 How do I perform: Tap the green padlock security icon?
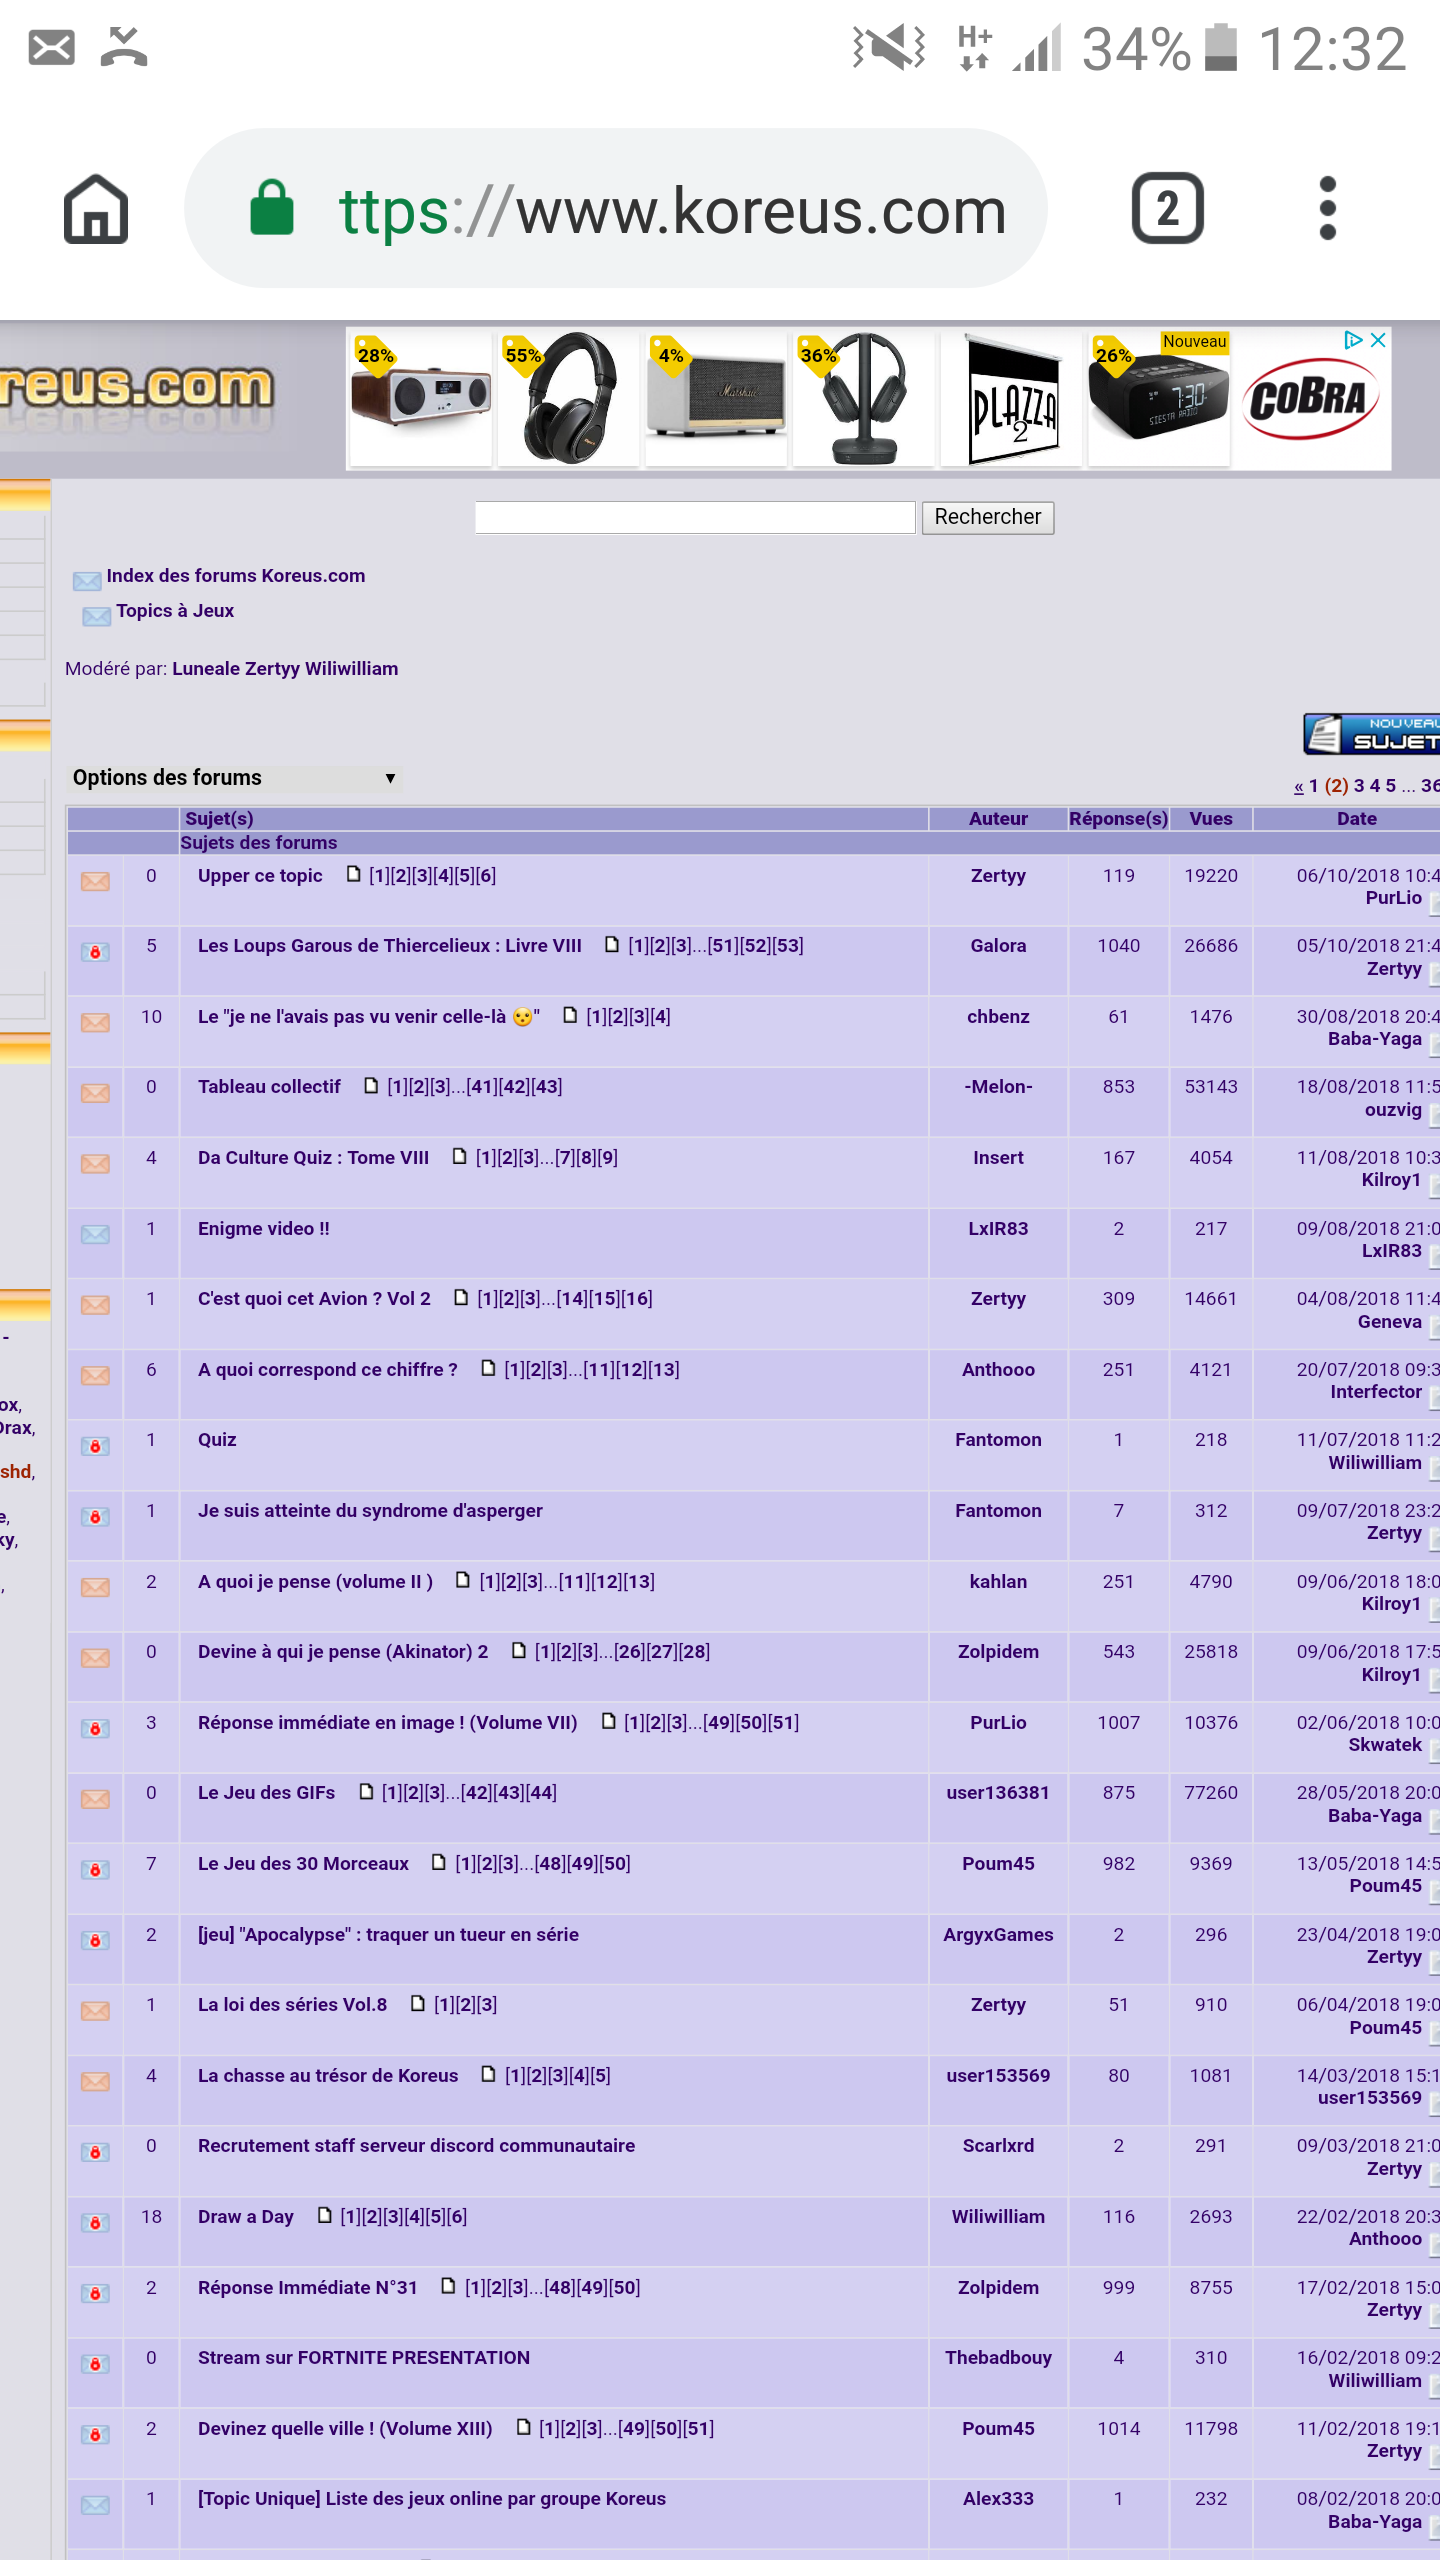click(272, 210)
